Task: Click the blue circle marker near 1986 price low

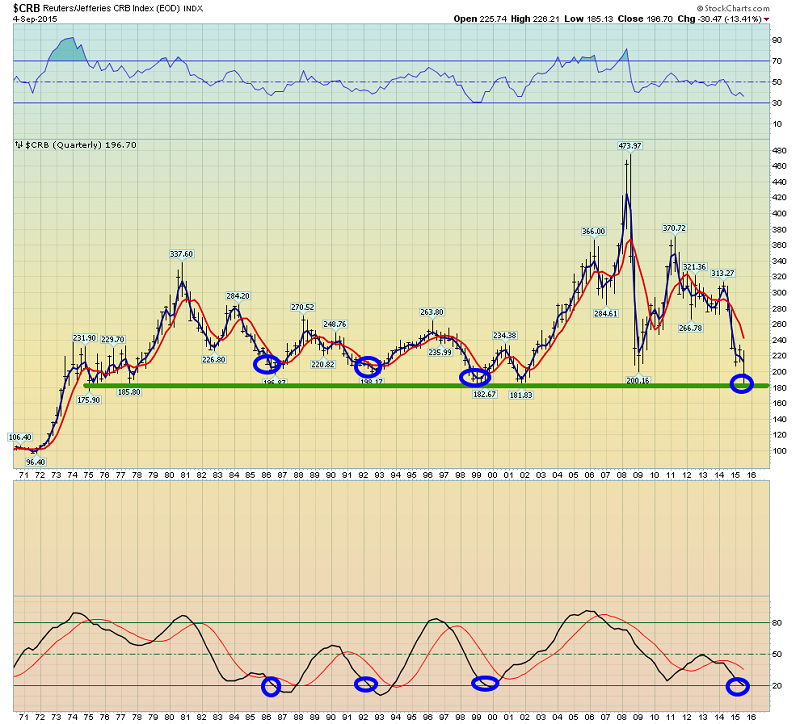Action: point(267,364)
